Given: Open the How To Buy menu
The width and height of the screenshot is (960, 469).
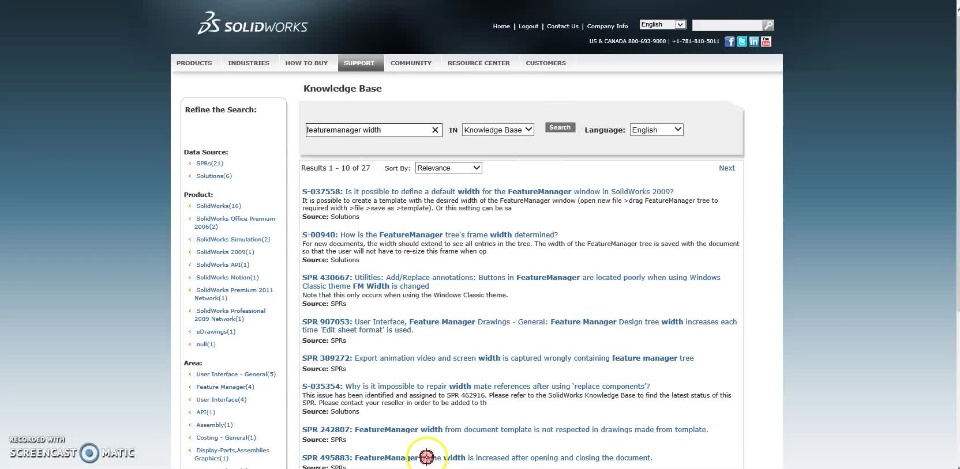Looking at the screenshot, I should [x=307, y=63].
